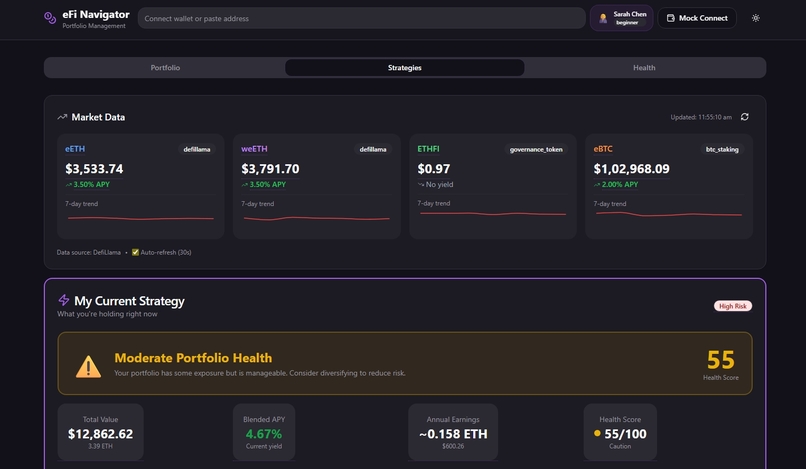Click the Market Data trend arrow icon
The width and height of the screenshot is (806, 469).
(62, 117)
